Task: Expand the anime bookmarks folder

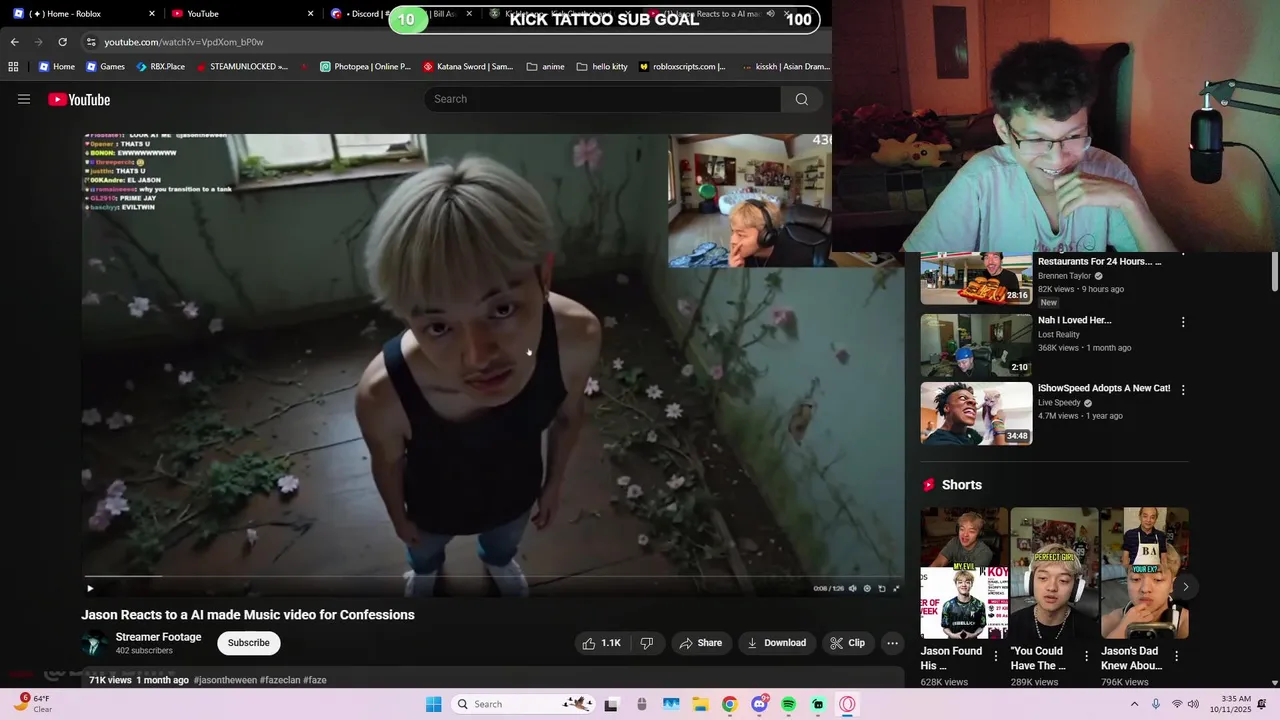Action: 545,67
